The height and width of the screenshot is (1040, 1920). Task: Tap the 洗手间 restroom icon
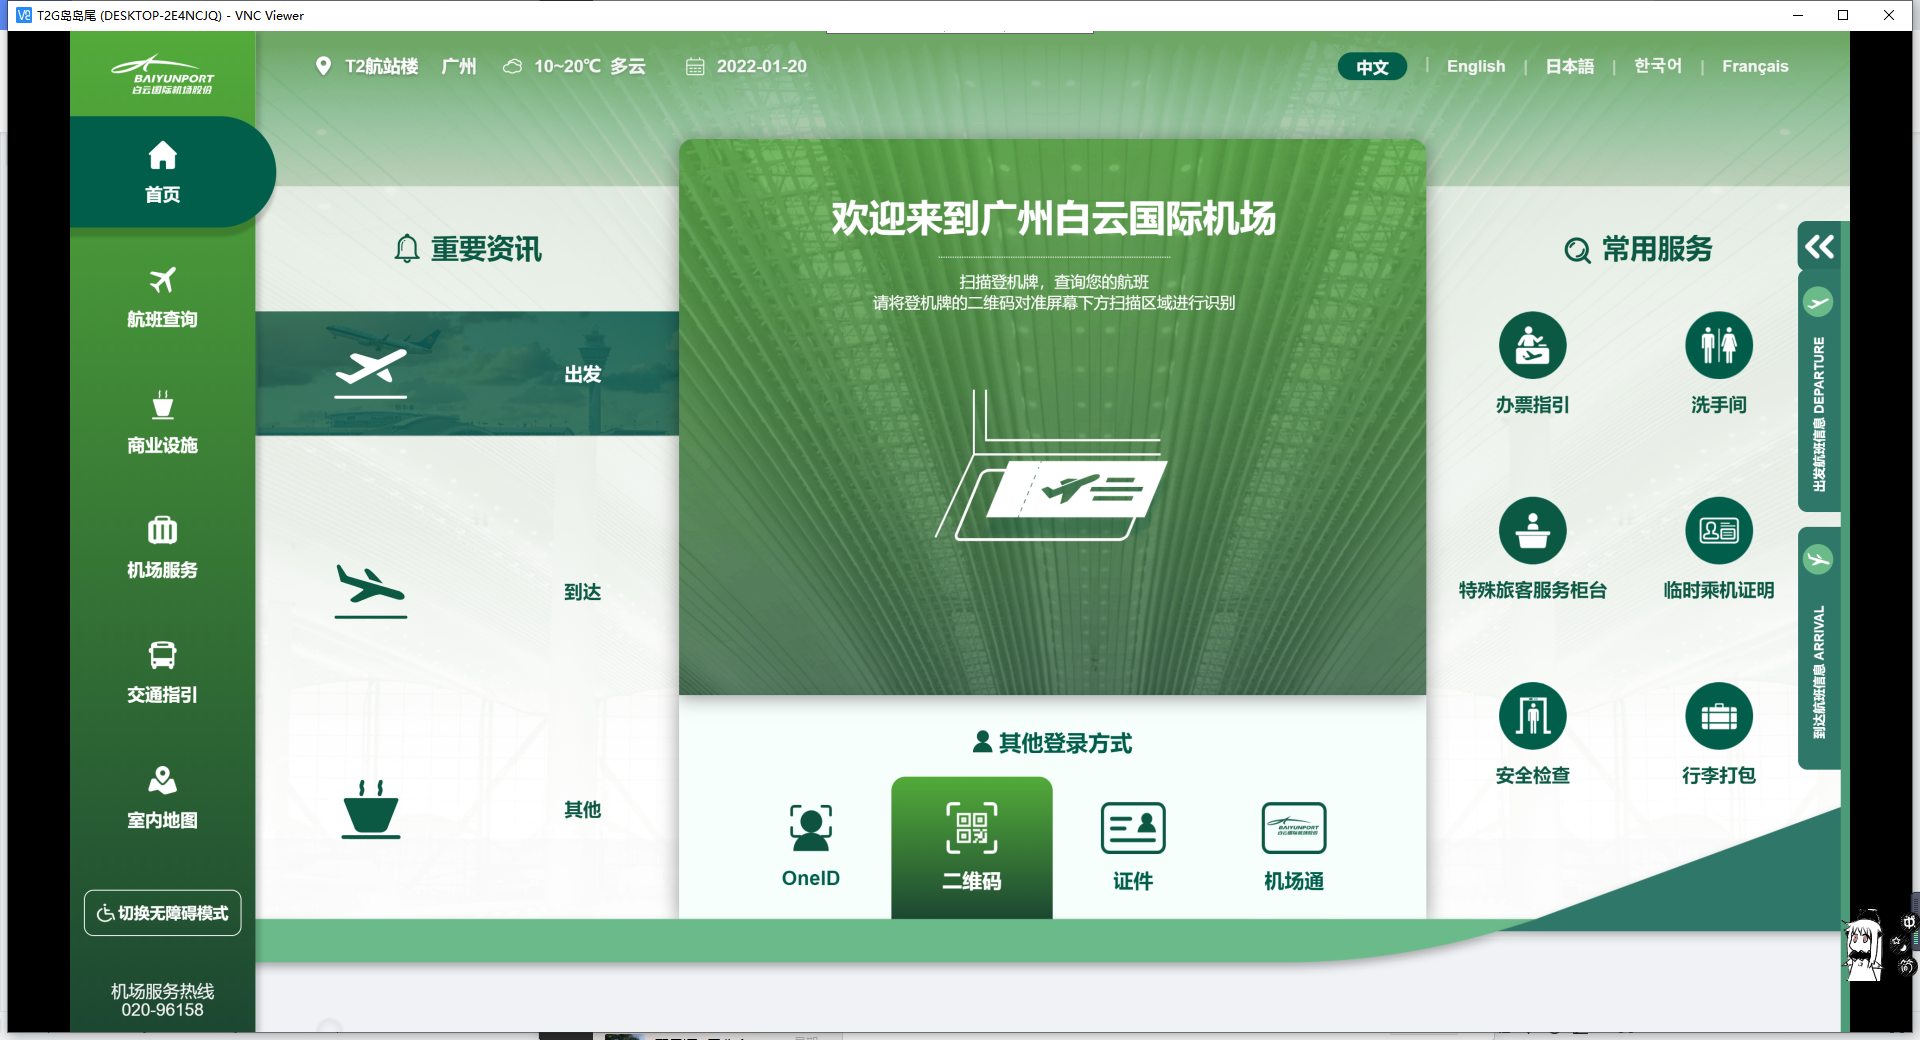coord(1718,346)
